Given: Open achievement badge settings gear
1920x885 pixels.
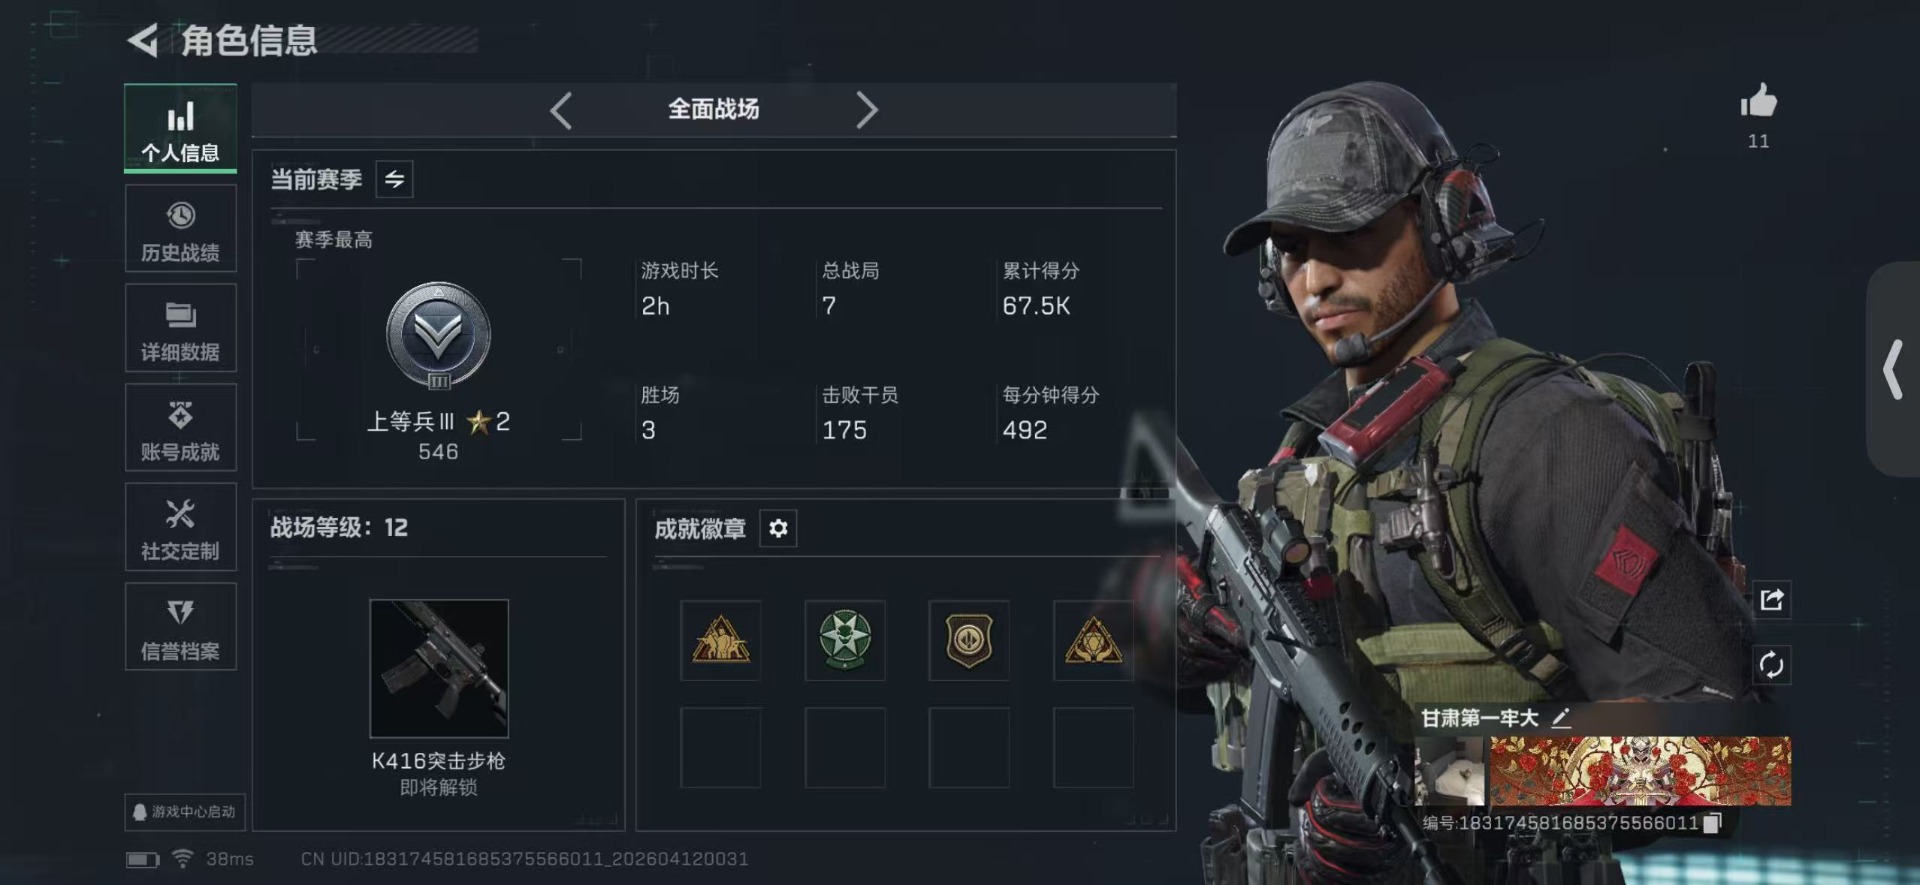Looking at the screenshot, I should pyautogui.click(x=778, y=528).
